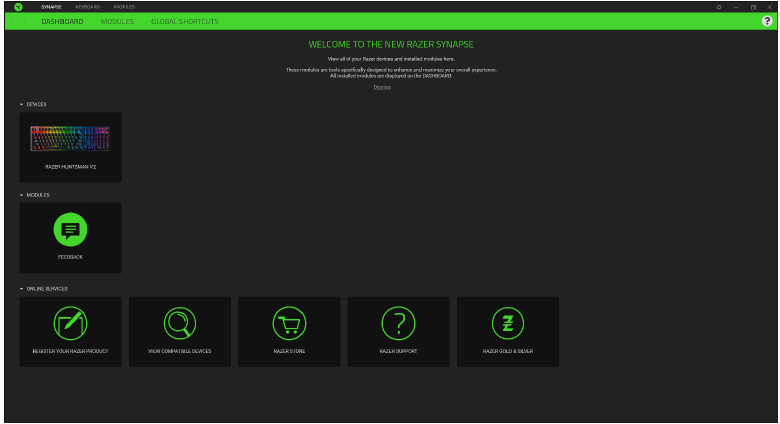The height and width of the screenshot is (424, 780).
Task: Select the Razer Huntsman V2 keyboard thumbnail
Action: 70,138
